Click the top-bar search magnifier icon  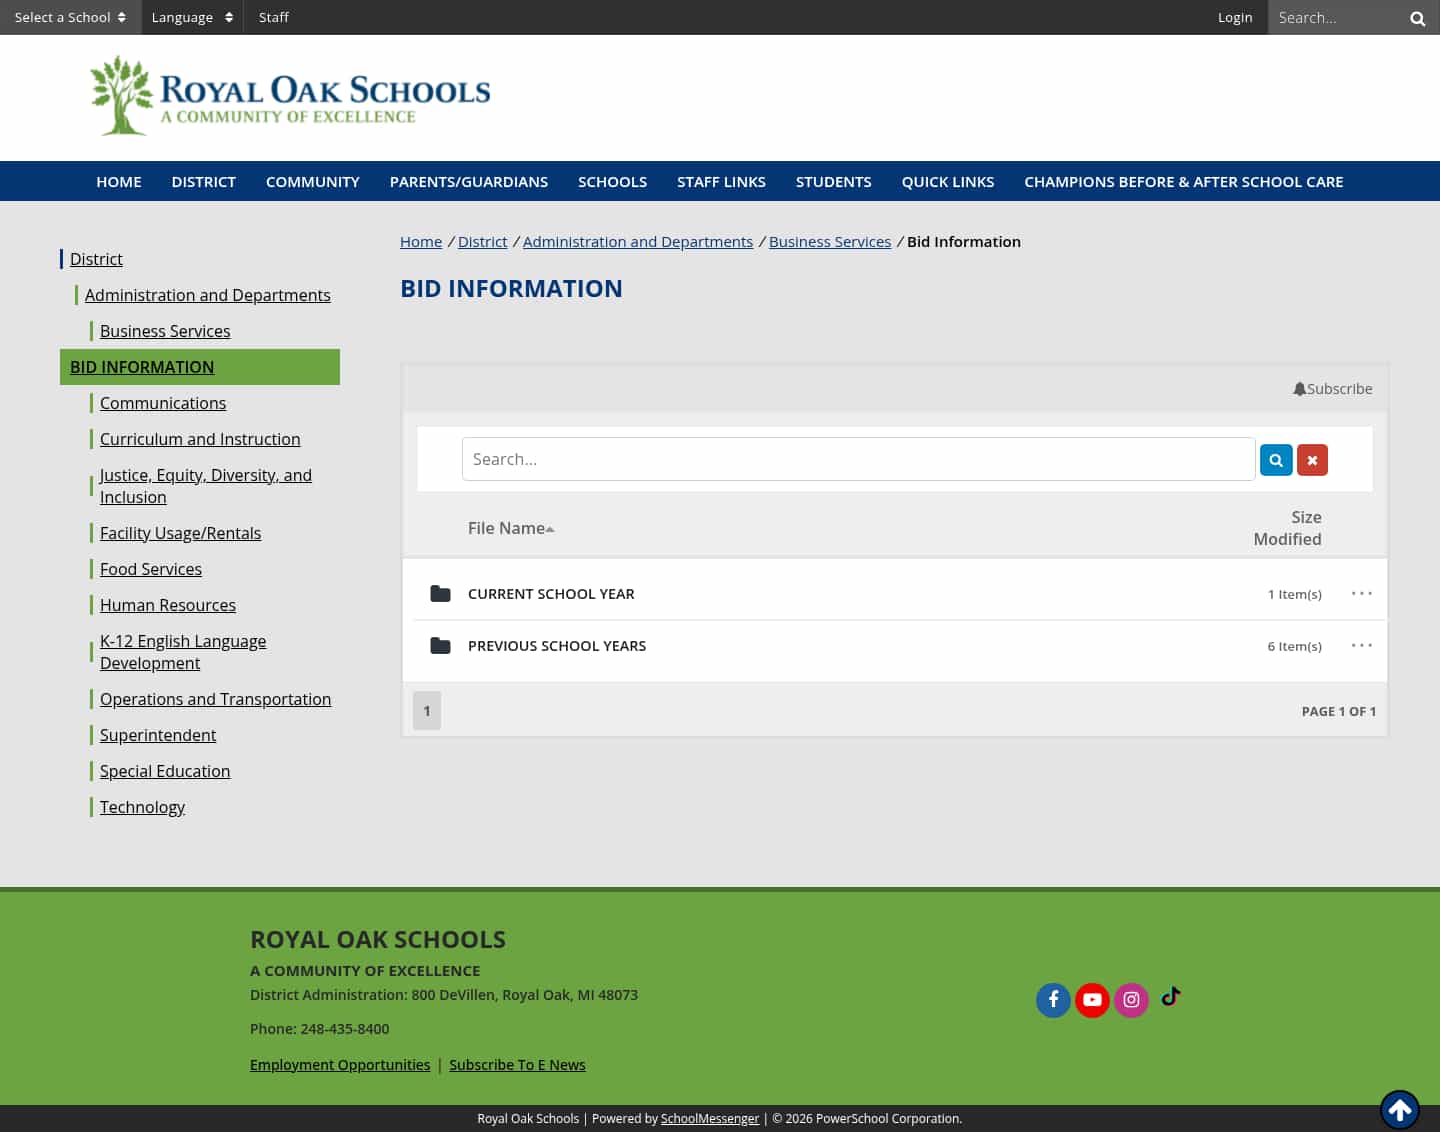pos(1417,17)
